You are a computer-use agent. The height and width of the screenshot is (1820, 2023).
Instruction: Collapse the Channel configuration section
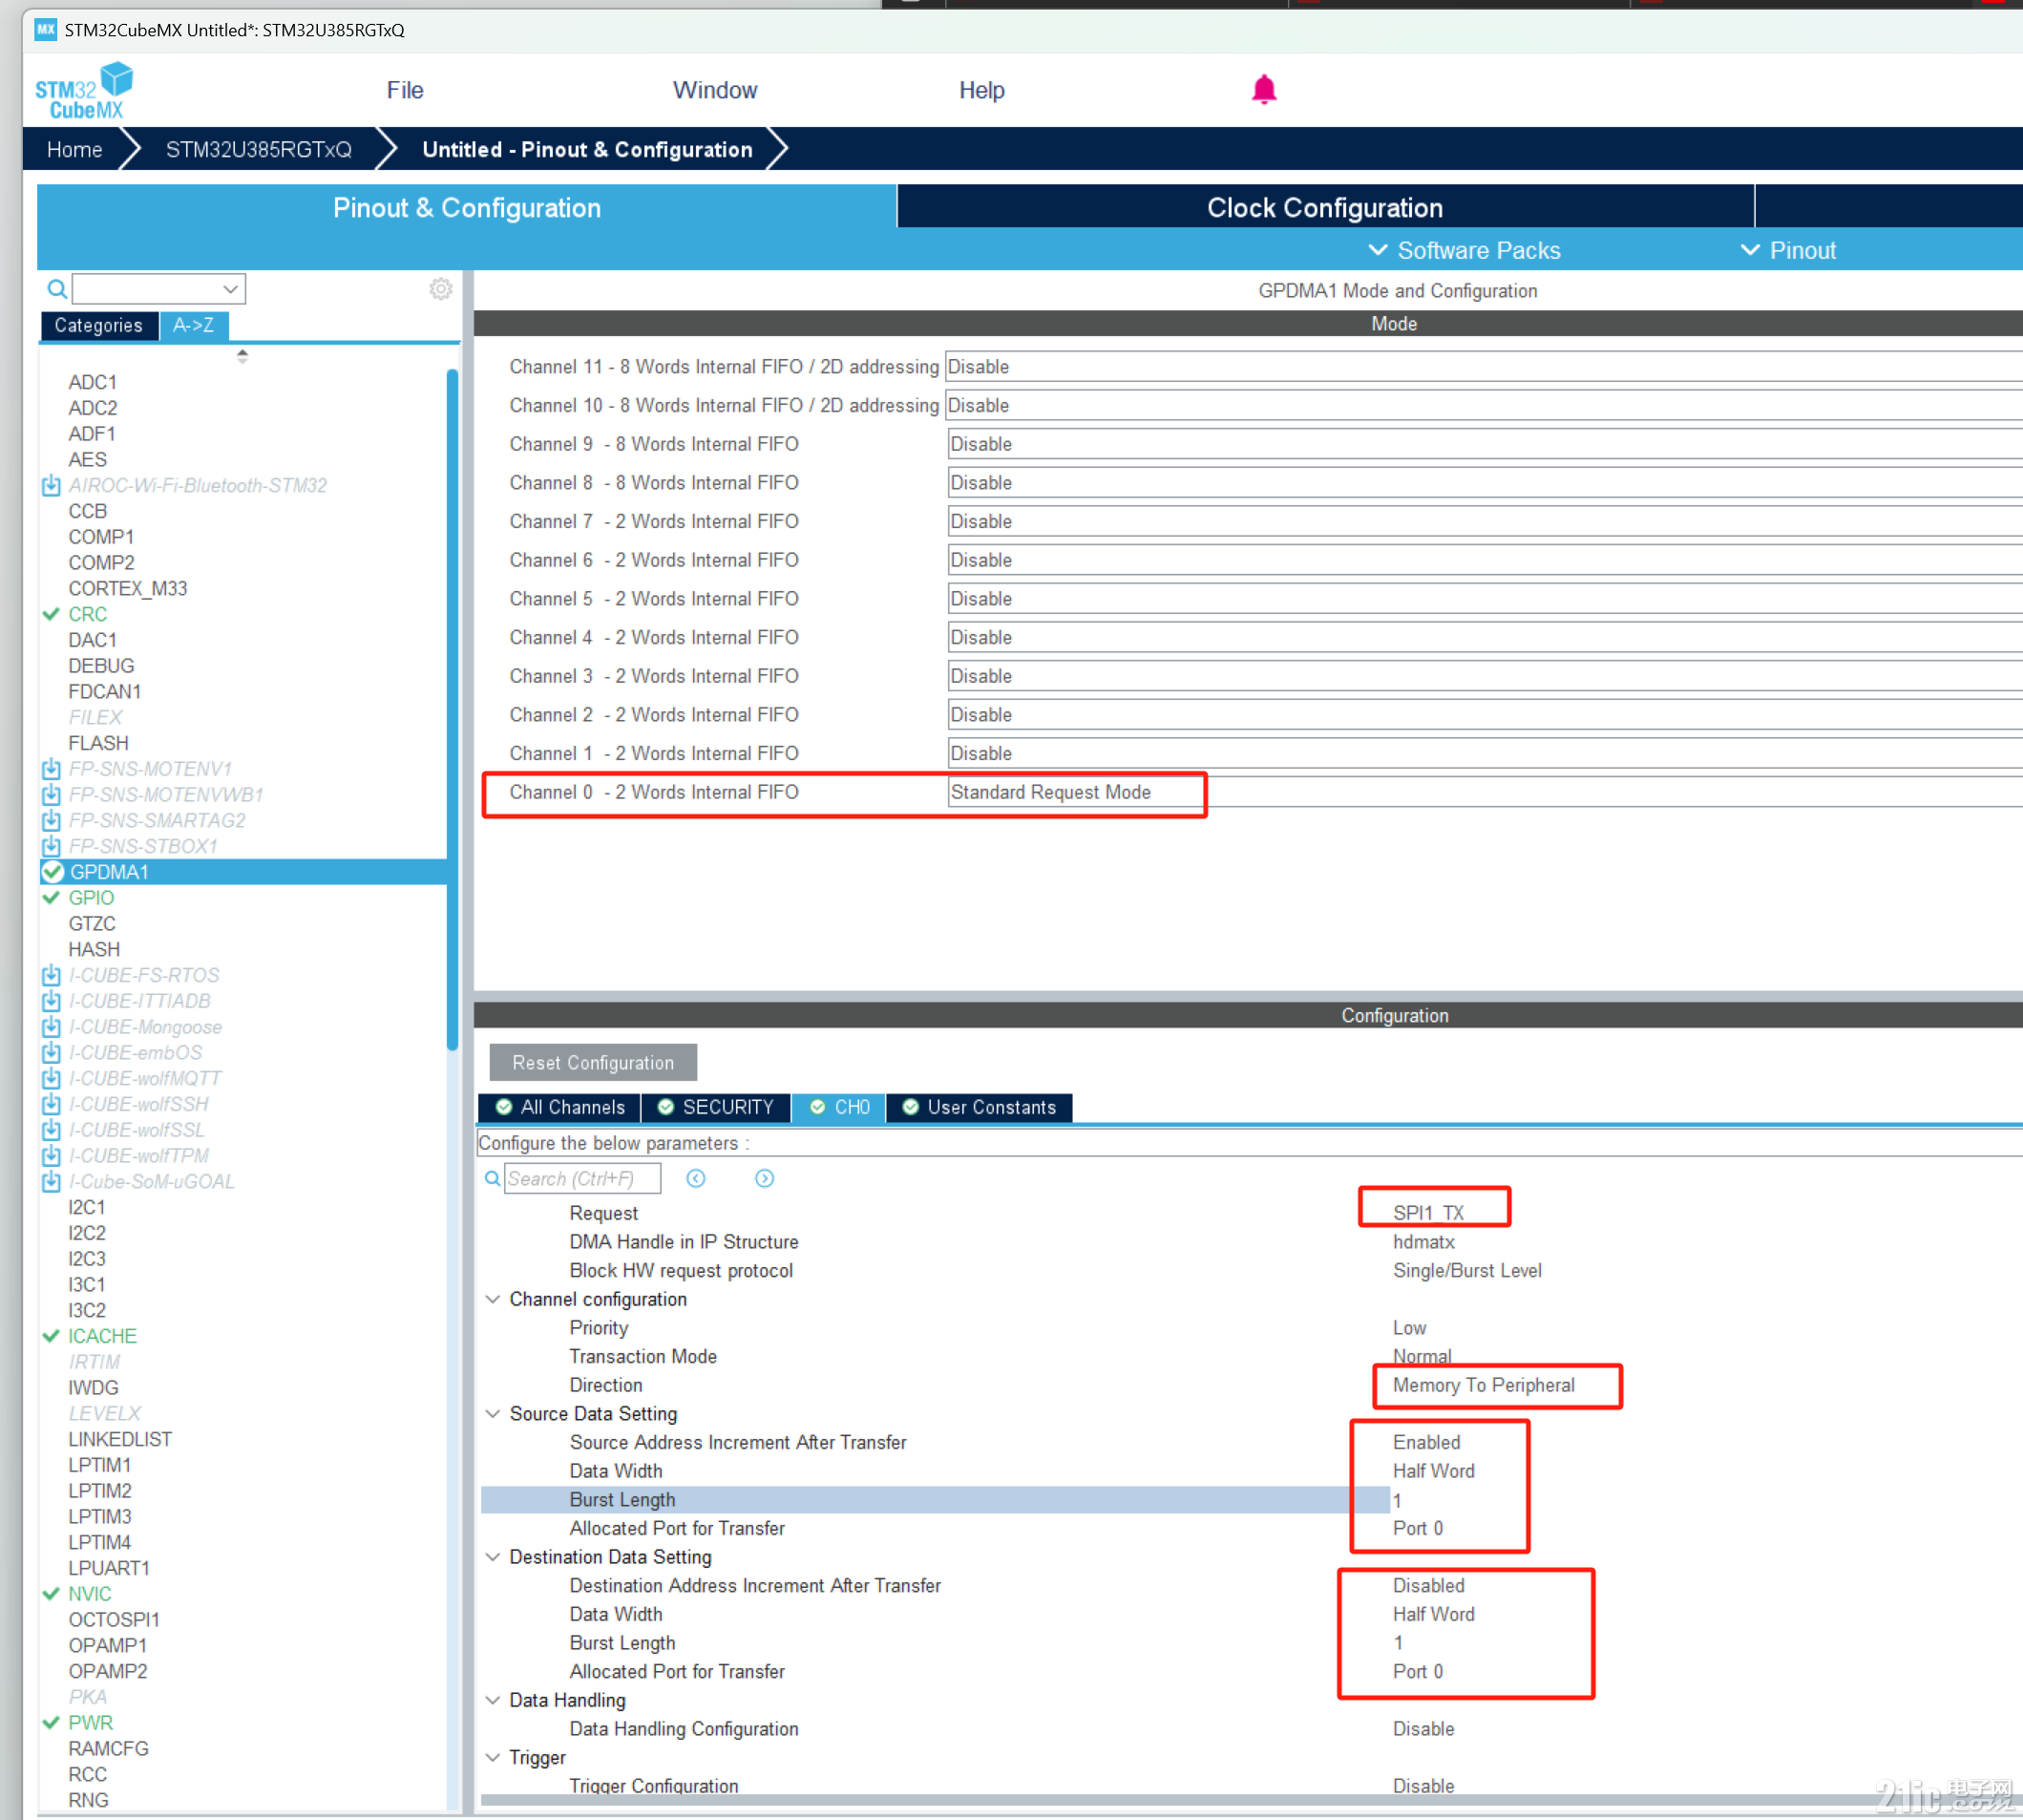point(493,1299)
